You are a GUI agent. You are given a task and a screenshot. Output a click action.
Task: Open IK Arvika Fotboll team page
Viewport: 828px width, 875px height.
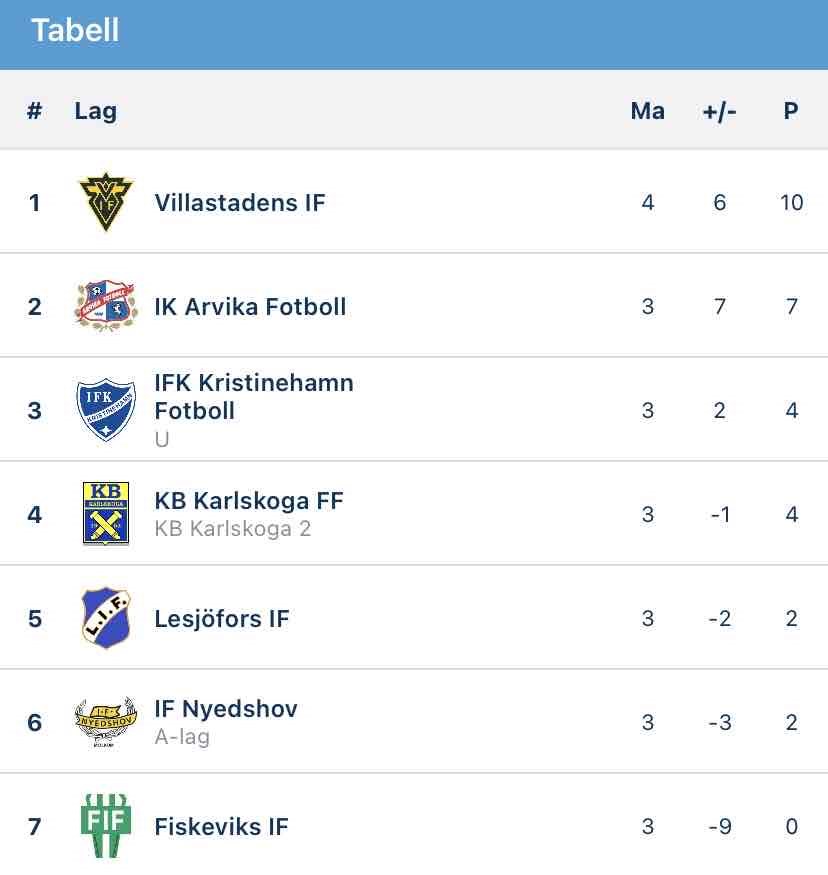(x=250, y=307)
